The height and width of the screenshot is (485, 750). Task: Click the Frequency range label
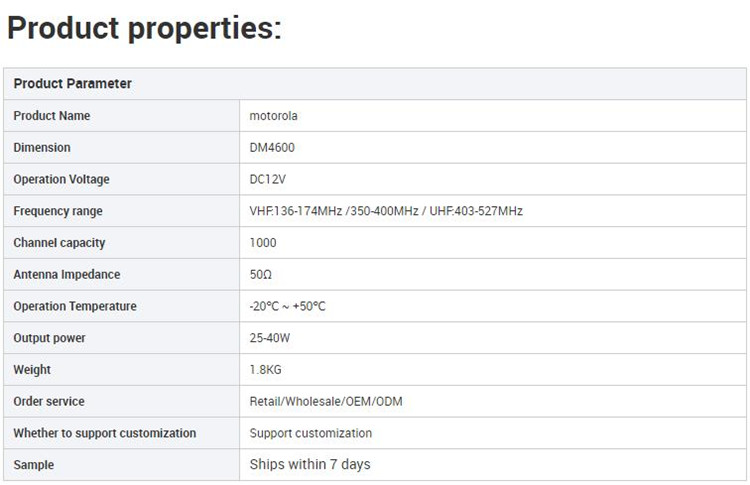pos(58,211)
